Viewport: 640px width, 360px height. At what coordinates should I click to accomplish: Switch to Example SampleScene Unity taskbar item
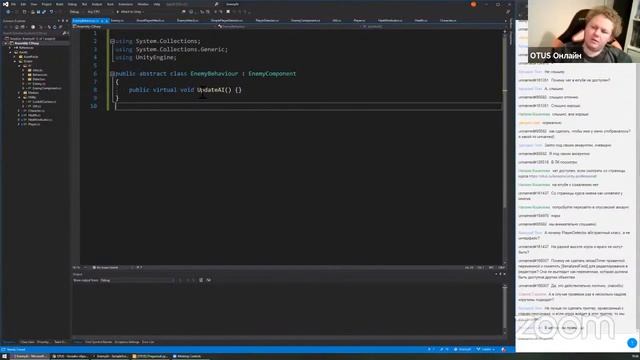[x=110, y=356]
